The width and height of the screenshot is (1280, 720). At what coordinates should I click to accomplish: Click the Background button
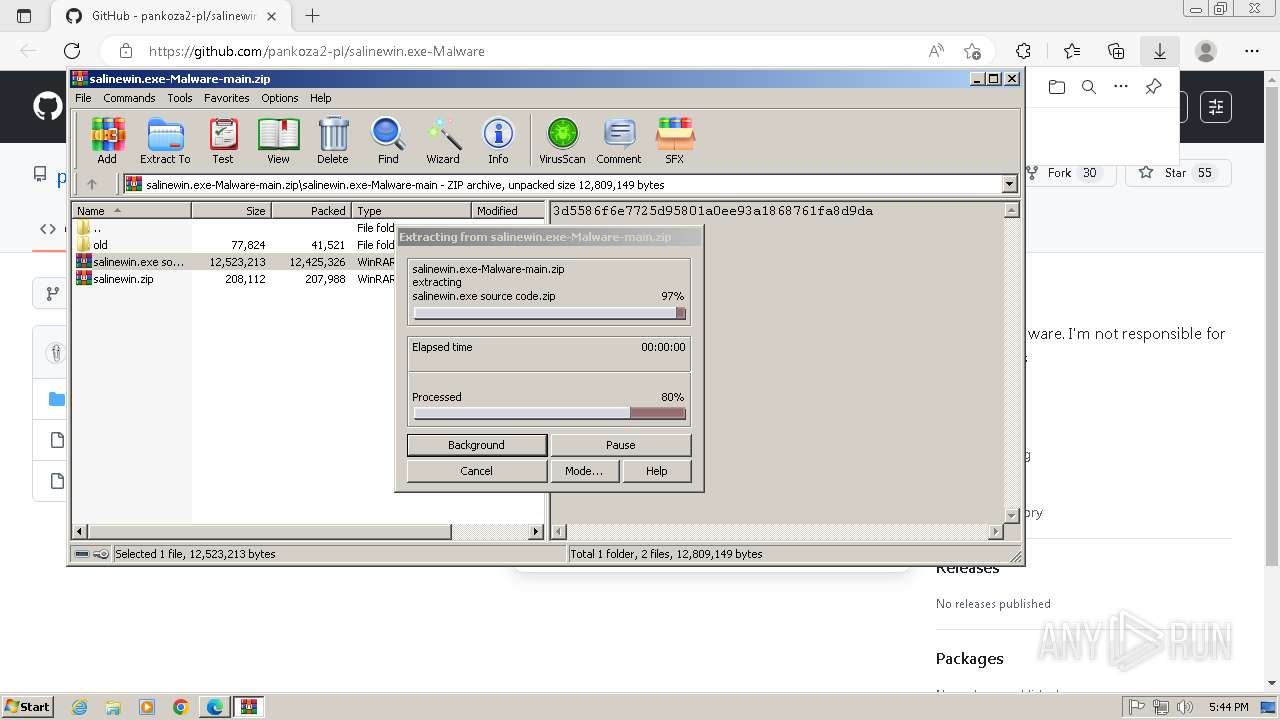[x=477, y=445]
